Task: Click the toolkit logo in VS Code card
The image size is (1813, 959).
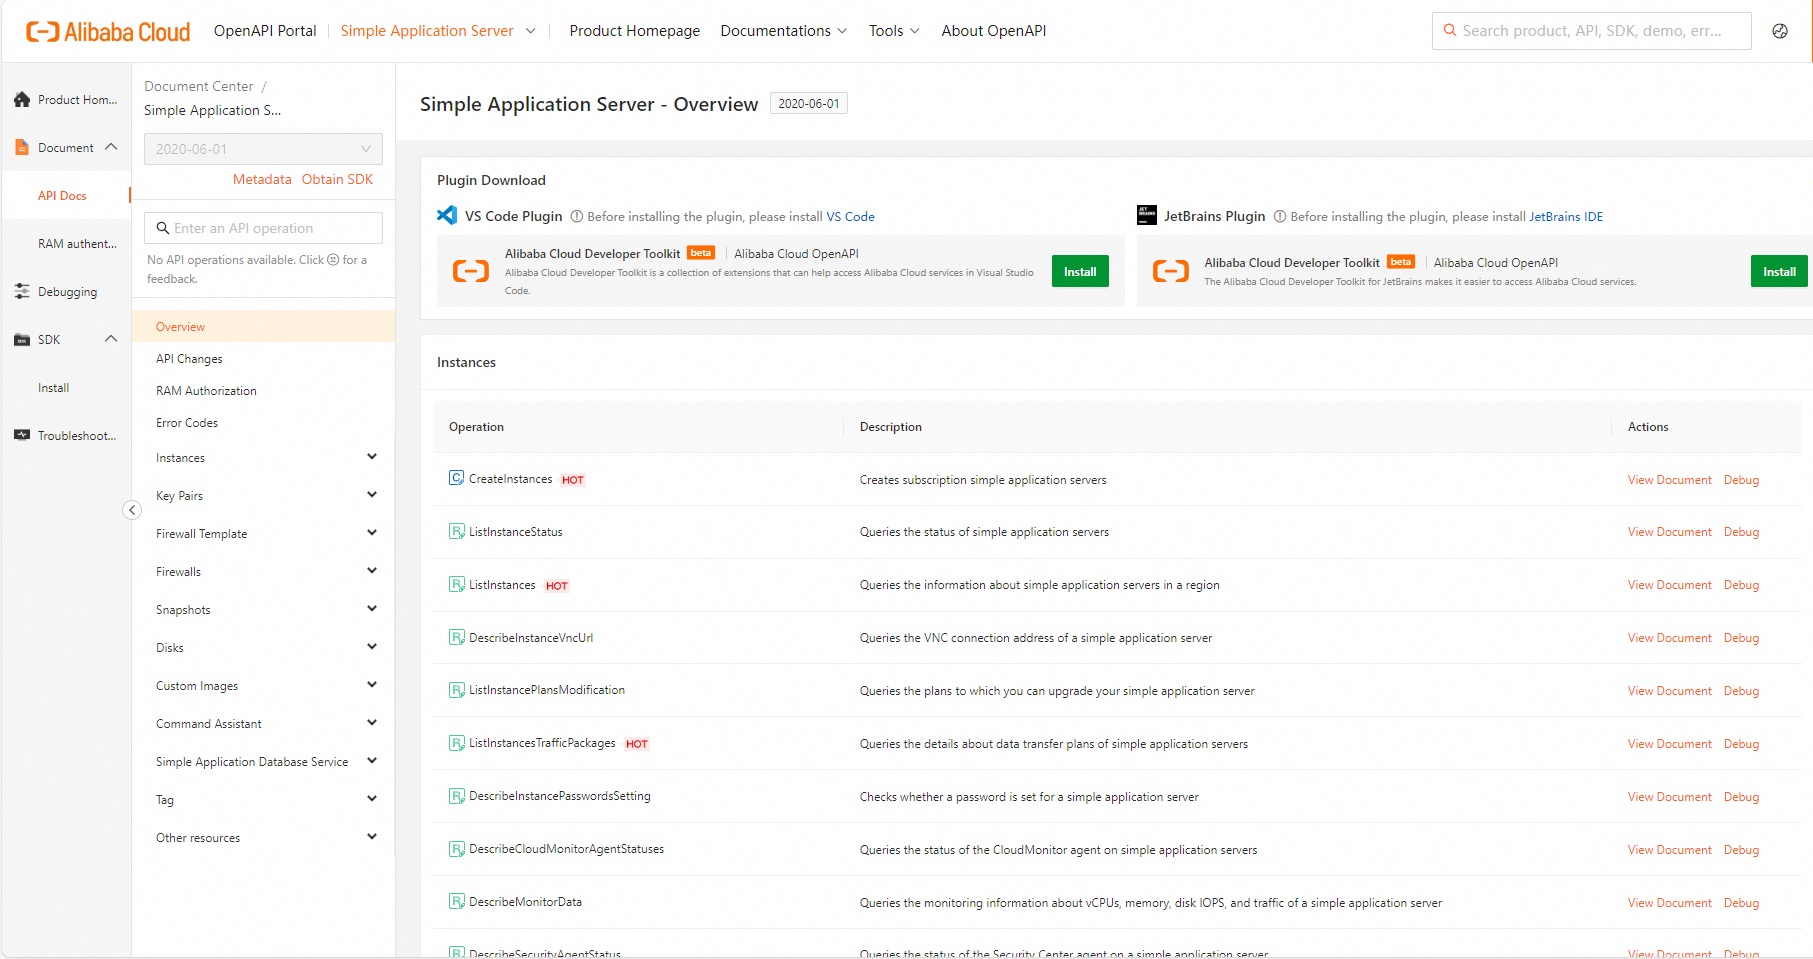Action: click(x=471, y=271)
